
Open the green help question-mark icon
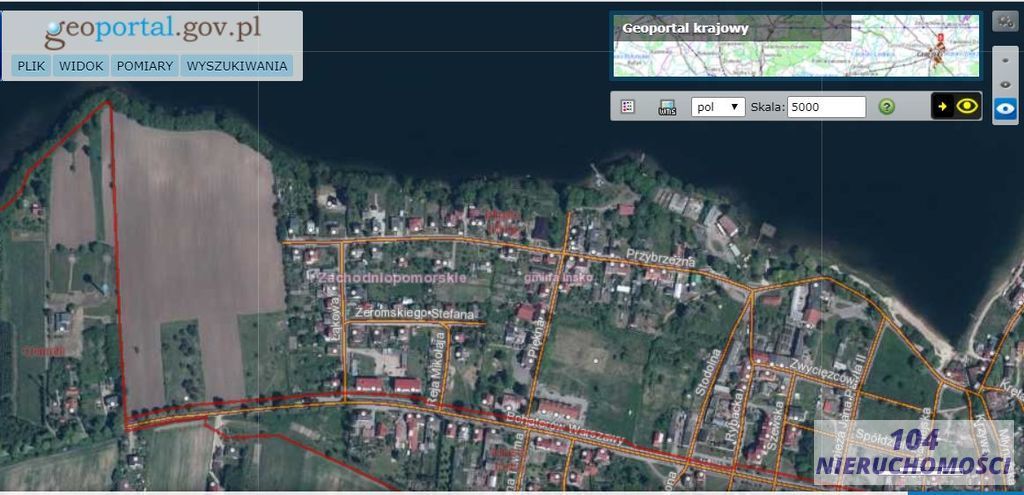886,106
